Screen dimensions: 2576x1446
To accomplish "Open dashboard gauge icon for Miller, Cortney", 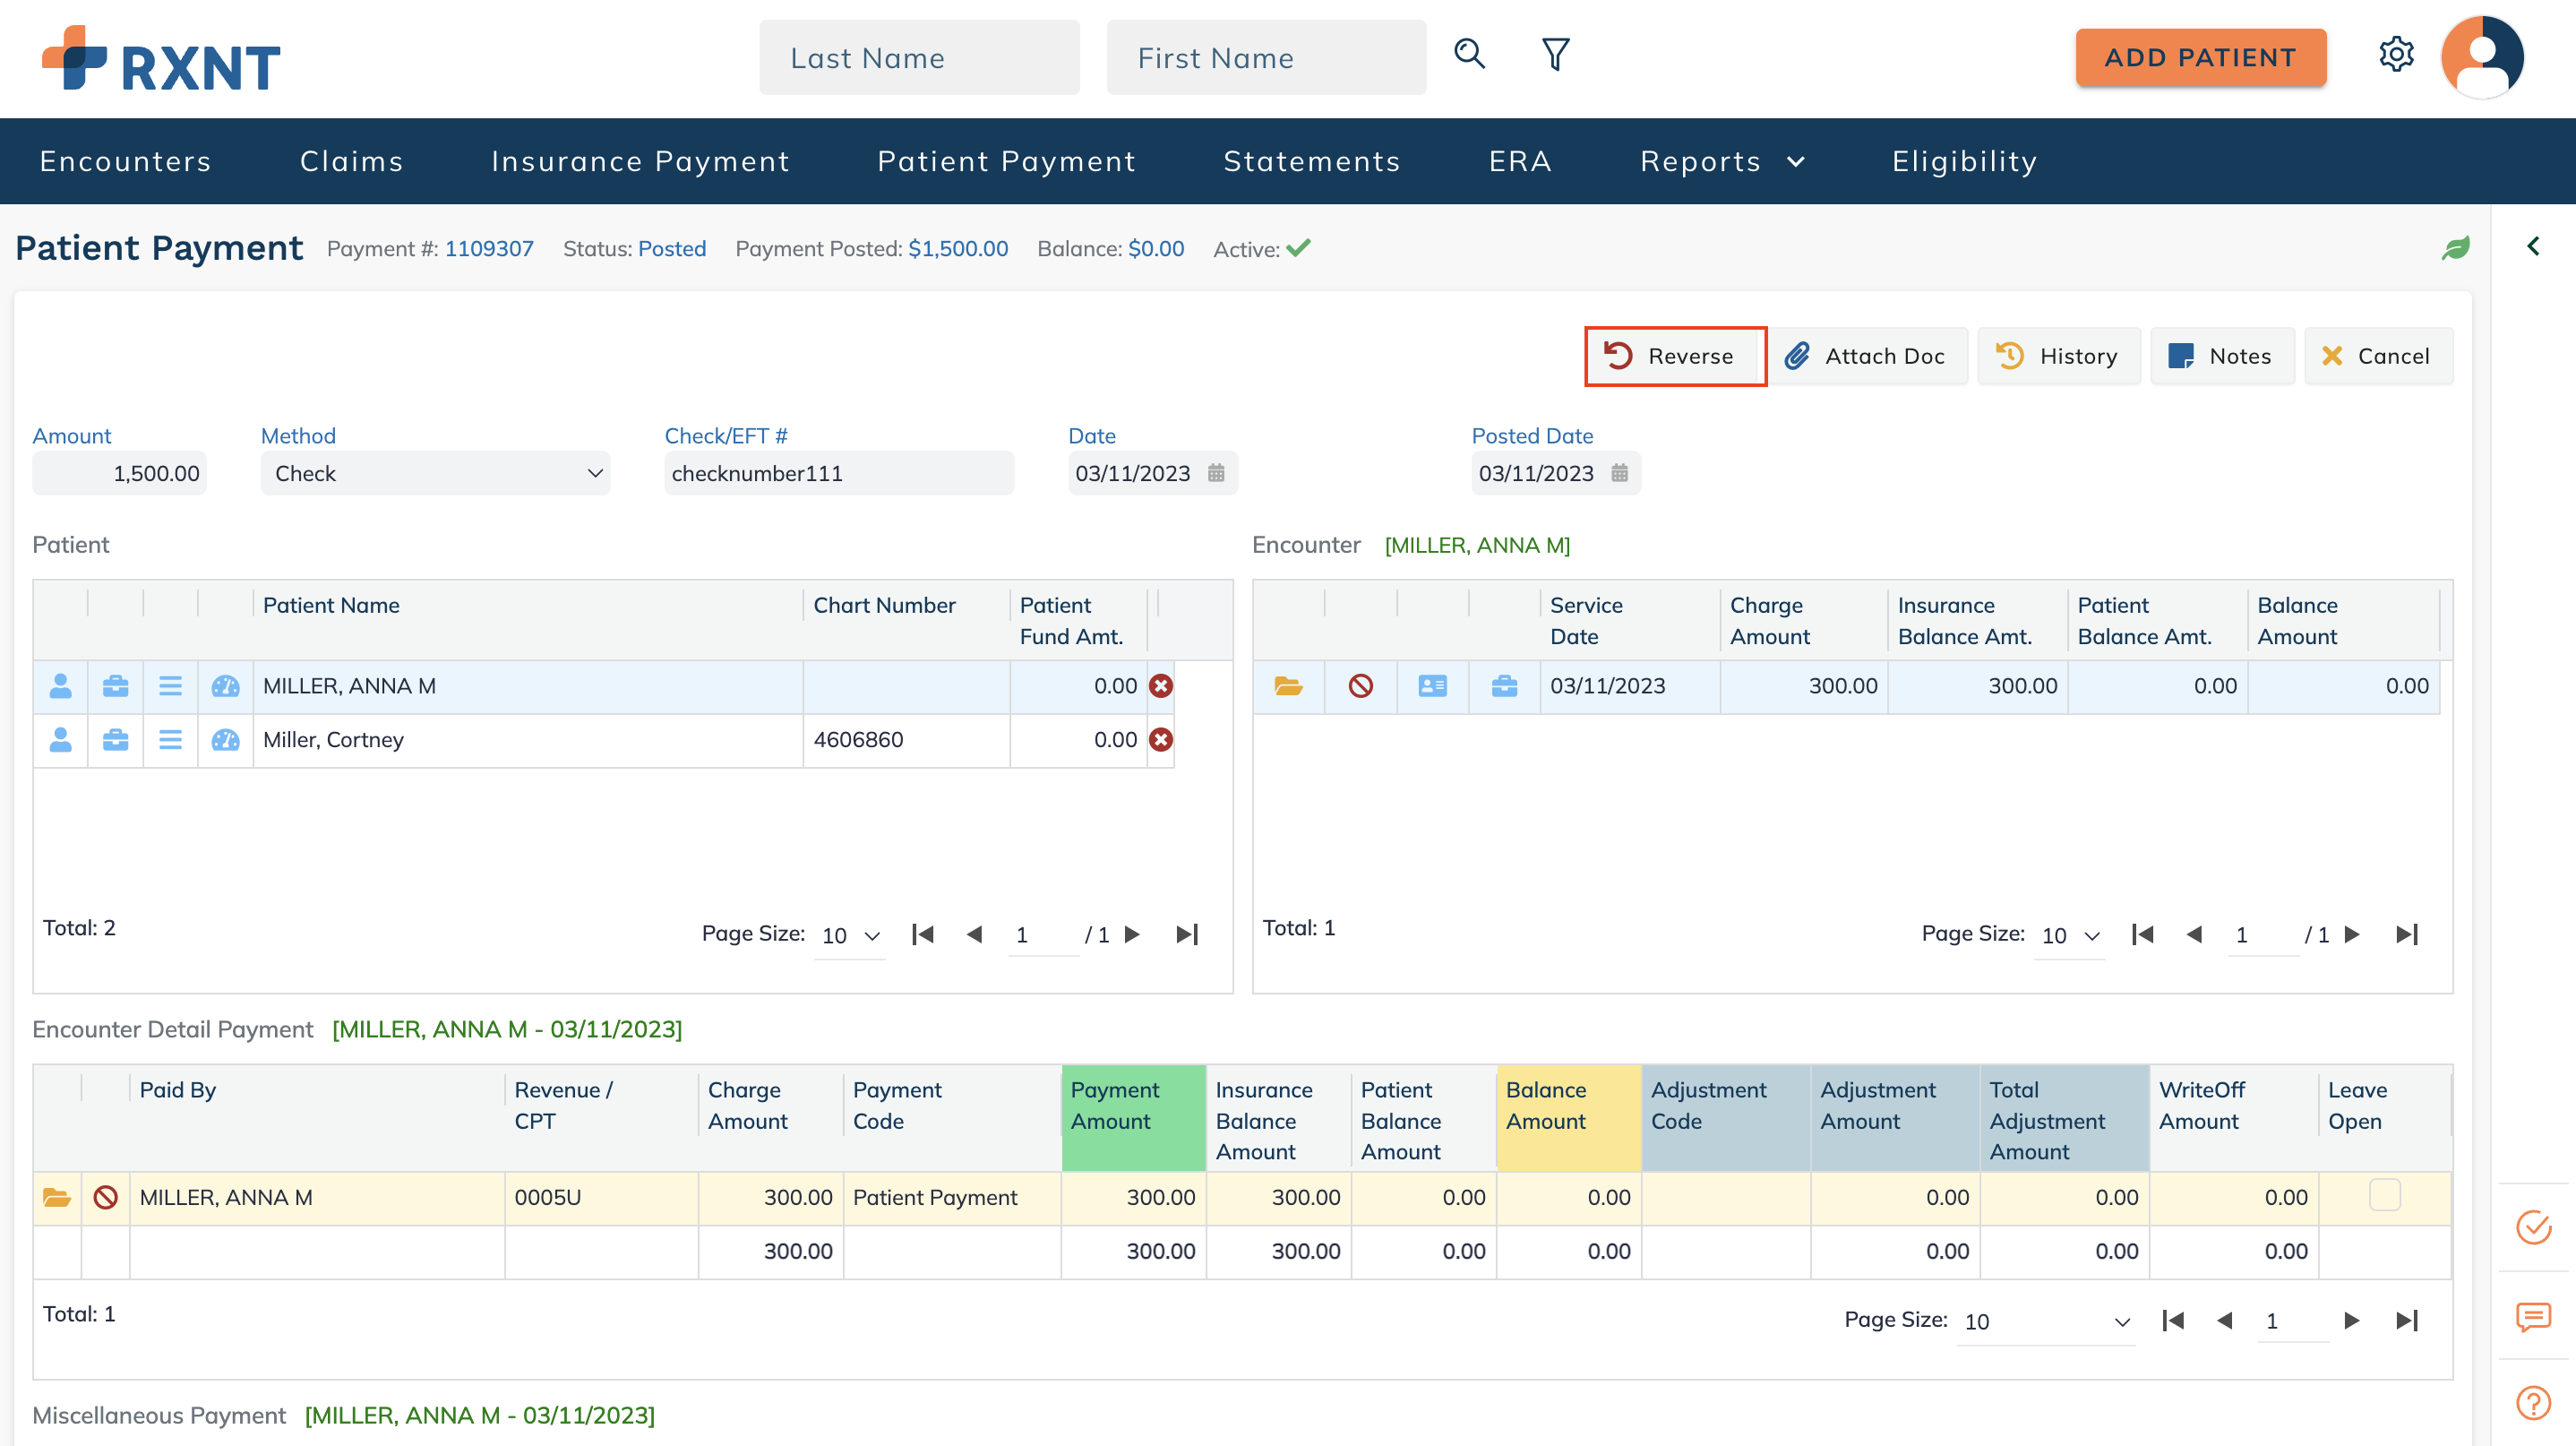I will [225, 740].
